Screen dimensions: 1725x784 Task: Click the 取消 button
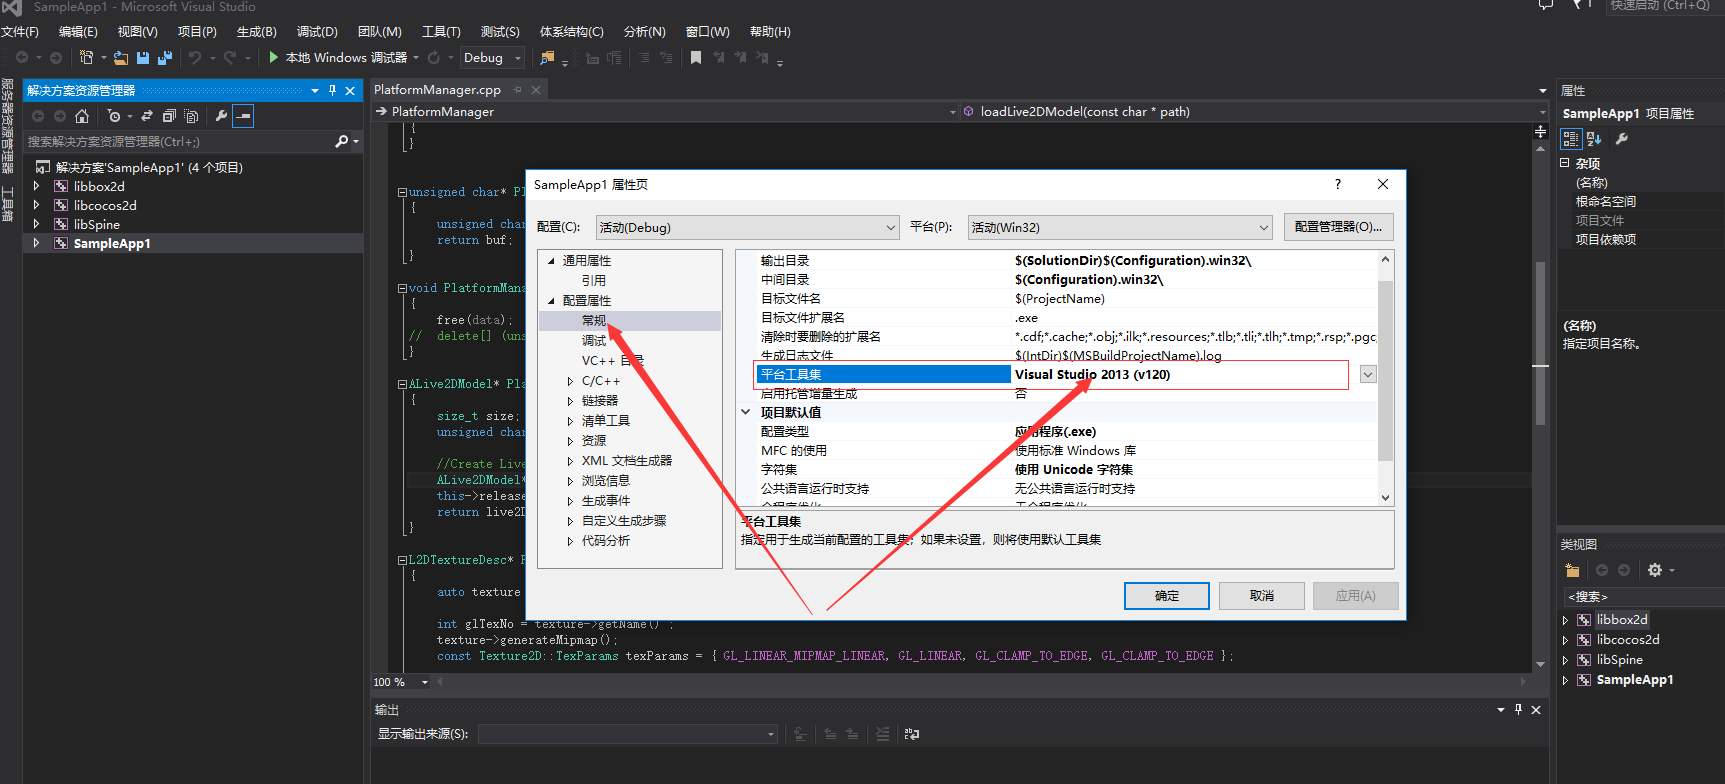tap(1262, 596)
